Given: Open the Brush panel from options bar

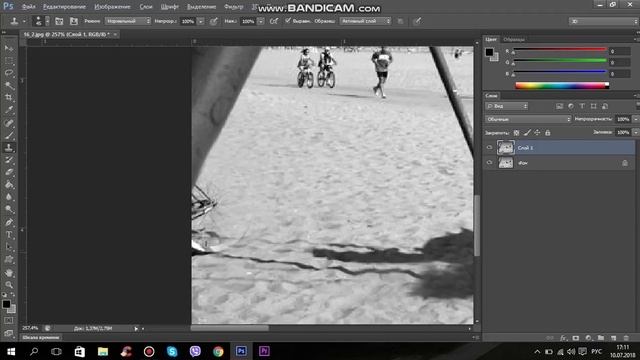Looking at the screenshot, I should pyautogui.click(x=59, y=21).
